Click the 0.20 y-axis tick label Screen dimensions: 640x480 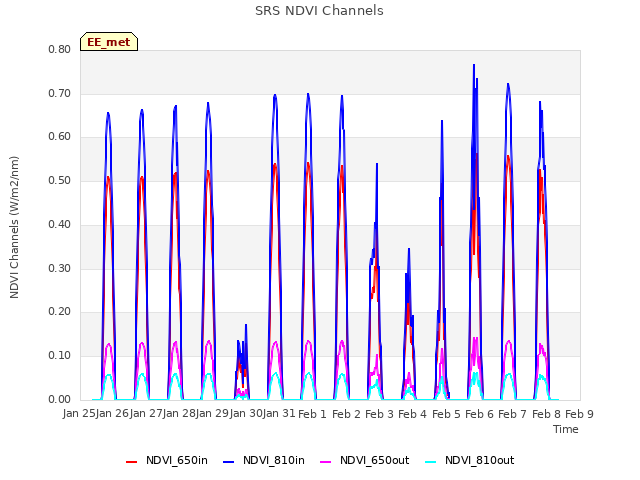[60, 311]
